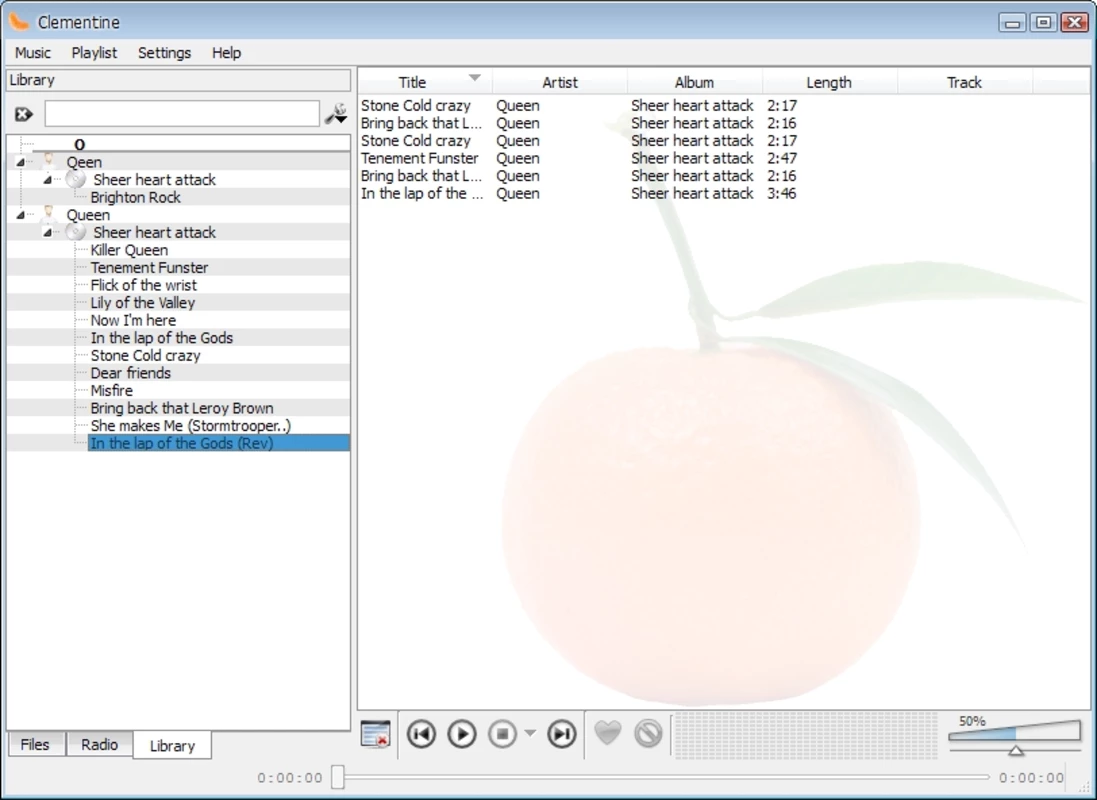
Task: Start playback with the Play button
Action: 462,734
